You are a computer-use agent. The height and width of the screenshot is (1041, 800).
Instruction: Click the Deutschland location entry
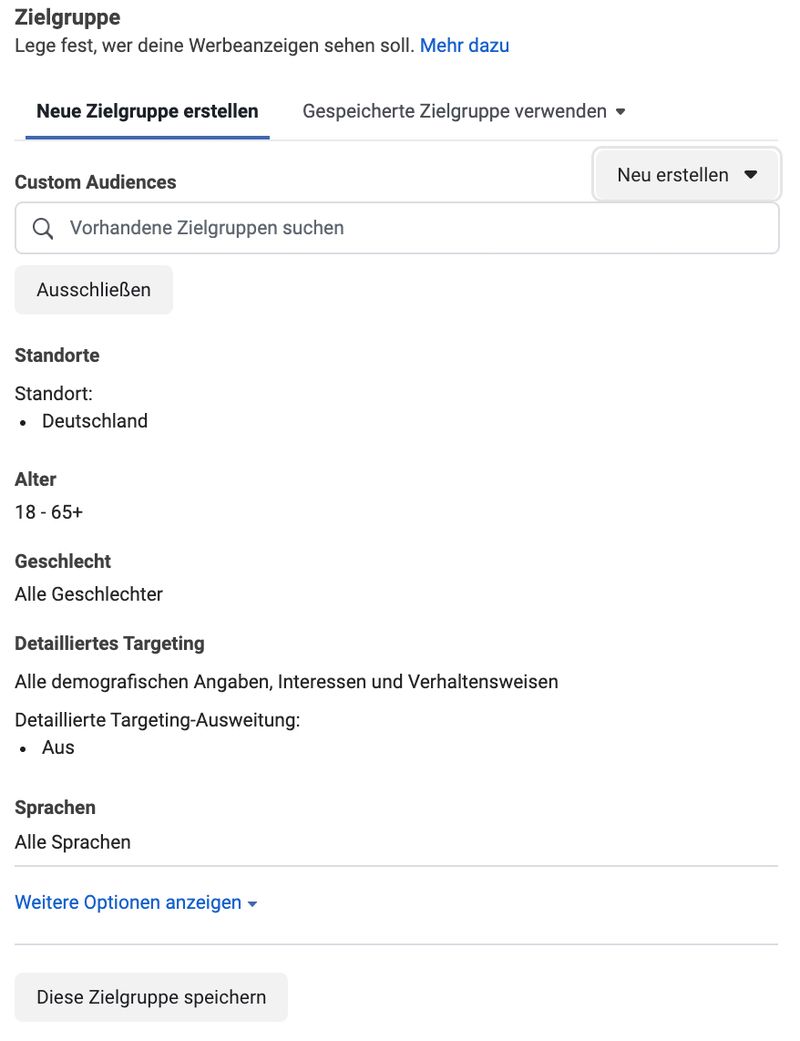(95, 421)
